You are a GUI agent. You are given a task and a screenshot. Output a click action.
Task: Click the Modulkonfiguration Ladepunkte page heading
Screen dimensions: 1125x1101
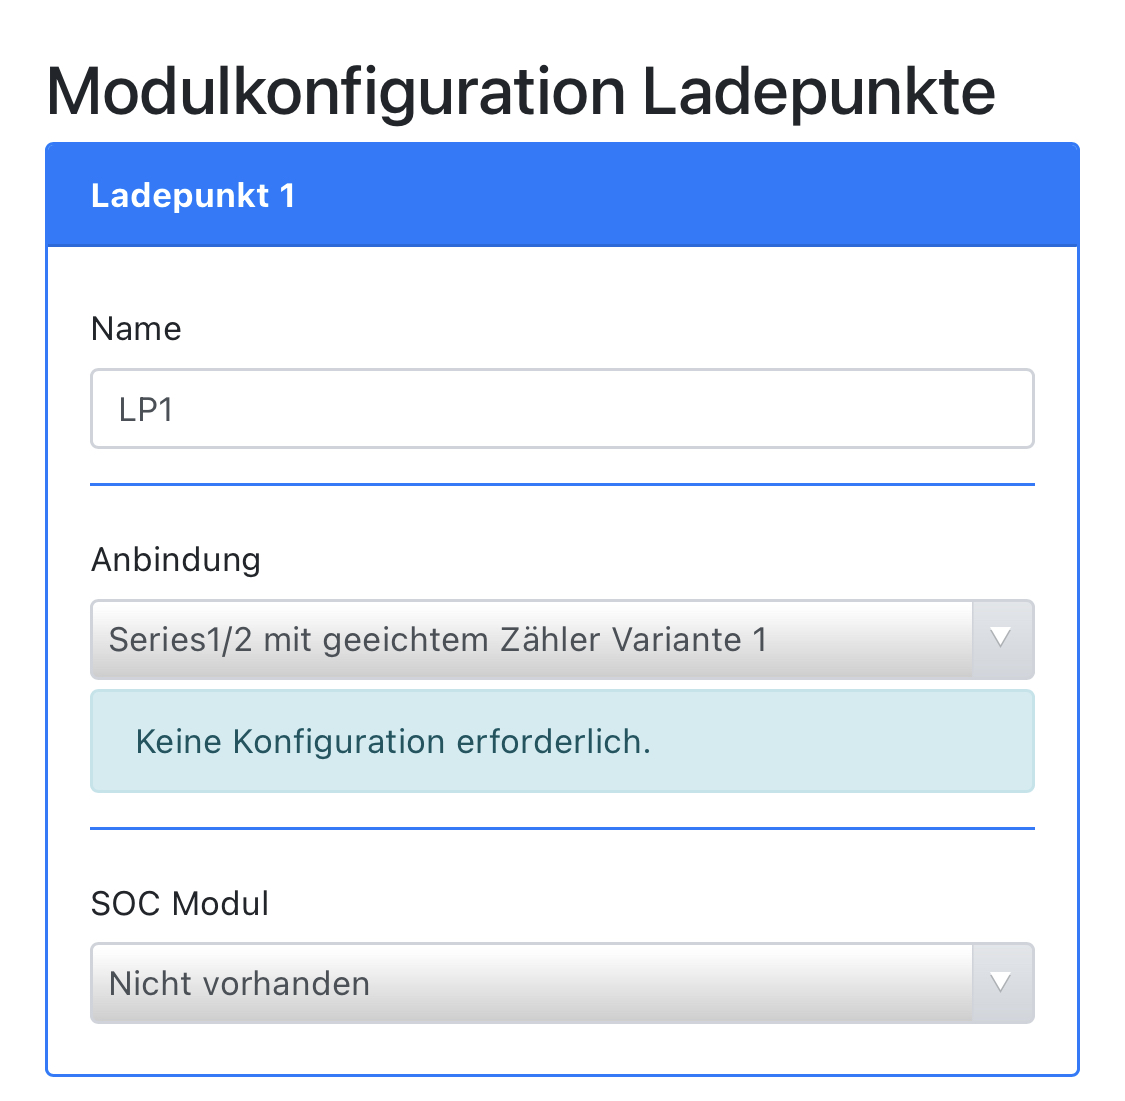[520, 92]
